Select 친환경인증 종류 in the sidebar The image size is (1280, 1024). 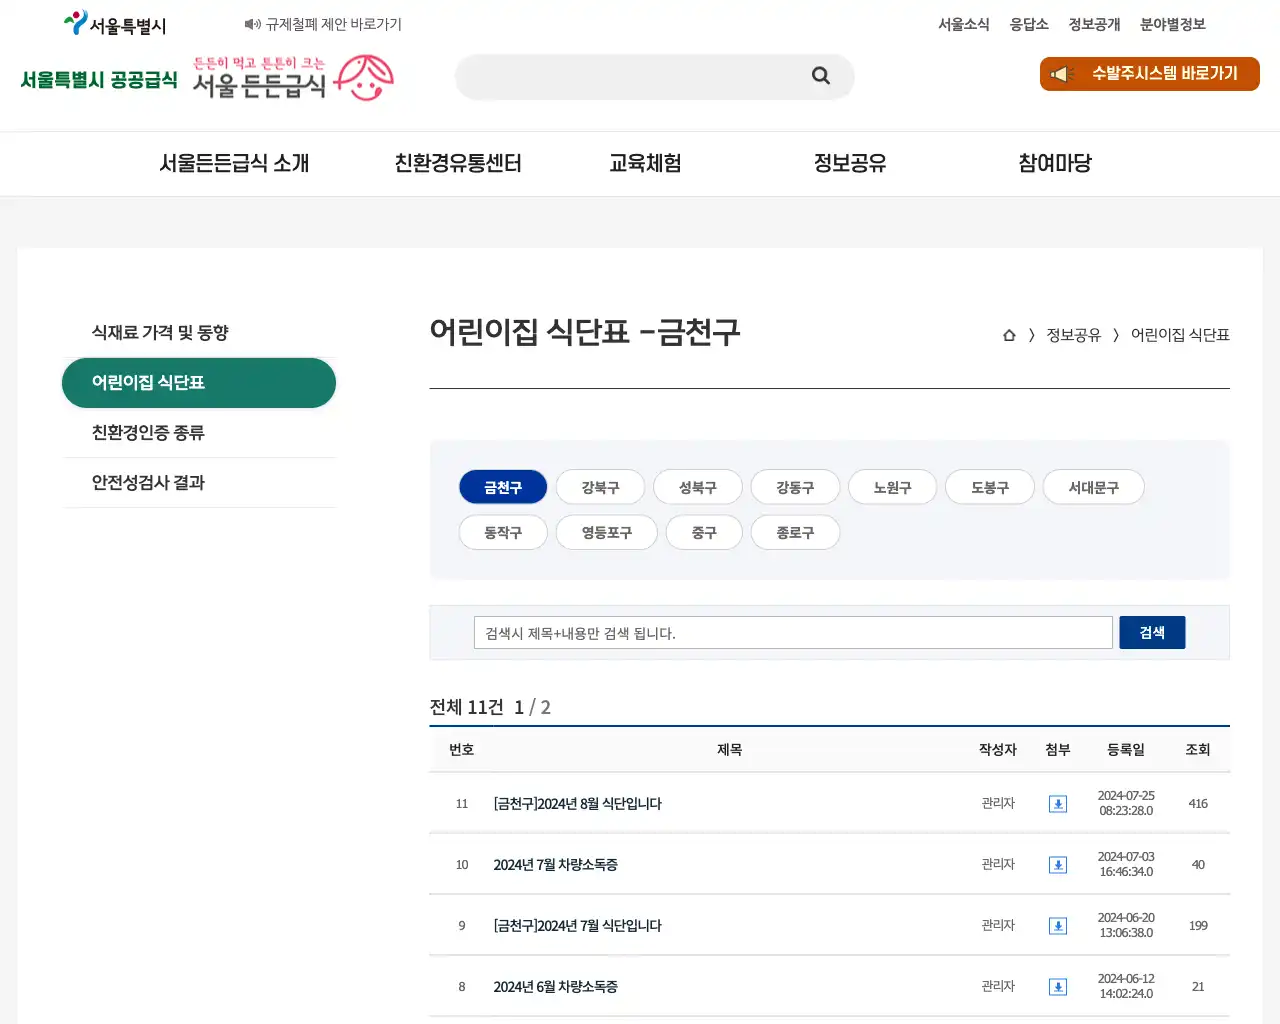tap(146, 432)
